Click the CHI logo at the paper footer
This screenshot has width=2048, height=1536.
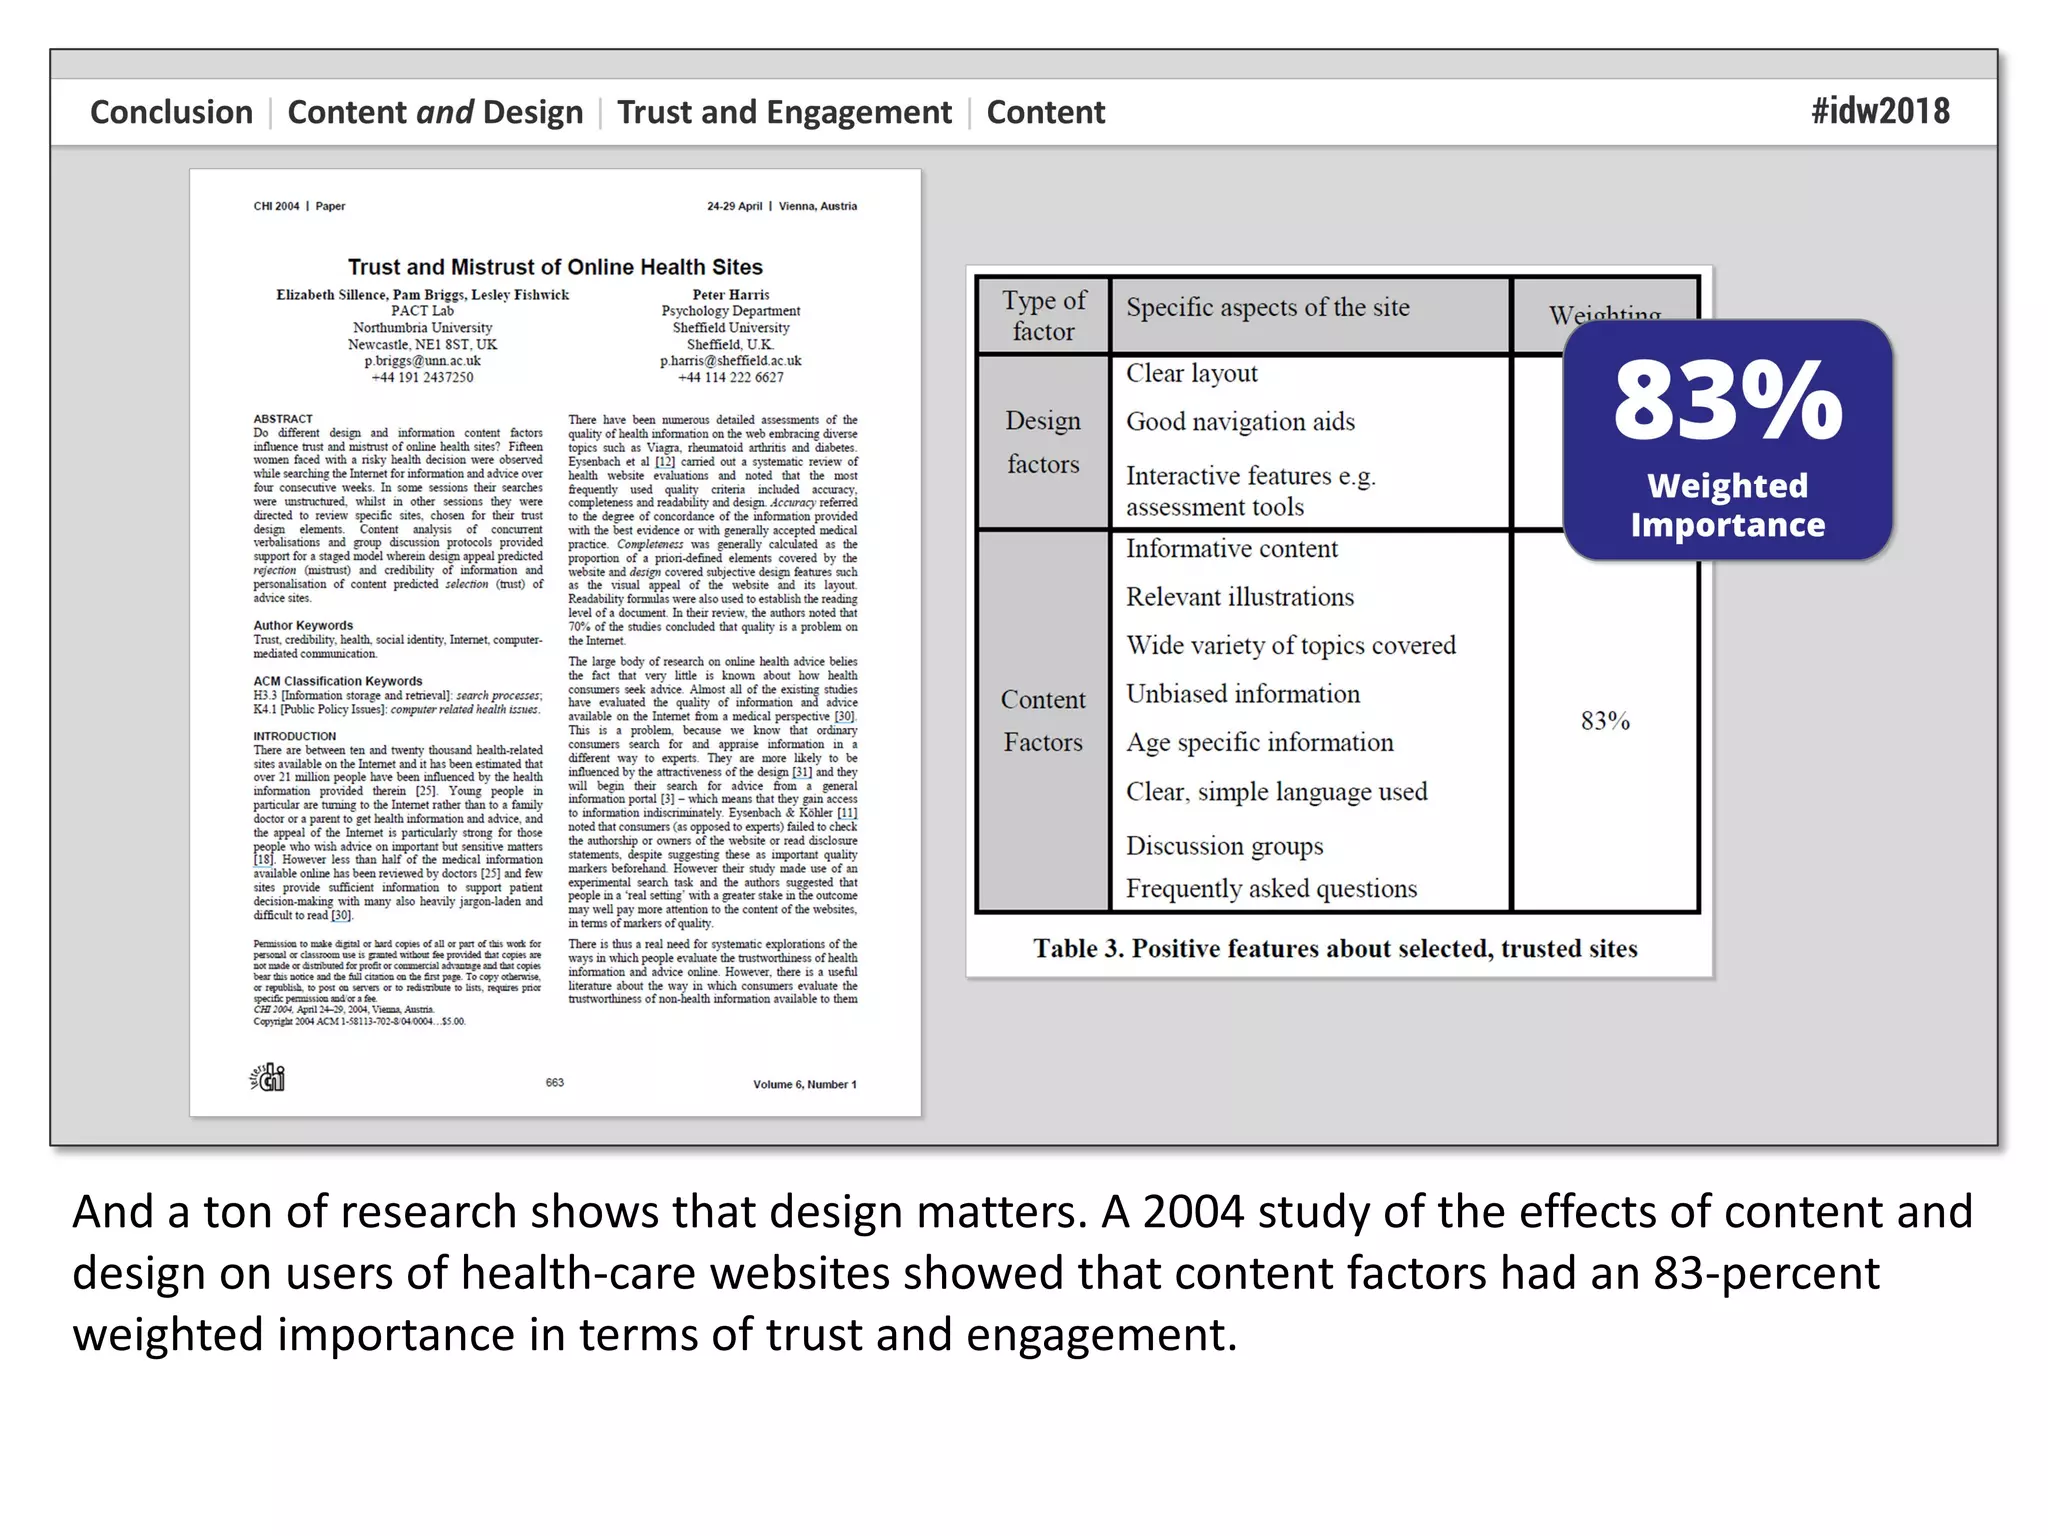[x=268, y=1078]
